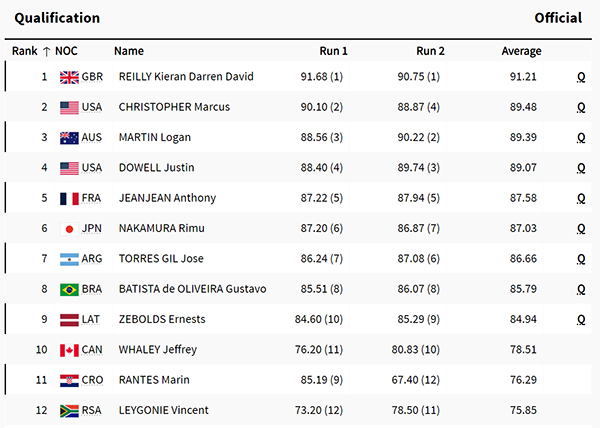Open REILLY Kieran Darren David's name
600x428 pixels.
186,76
